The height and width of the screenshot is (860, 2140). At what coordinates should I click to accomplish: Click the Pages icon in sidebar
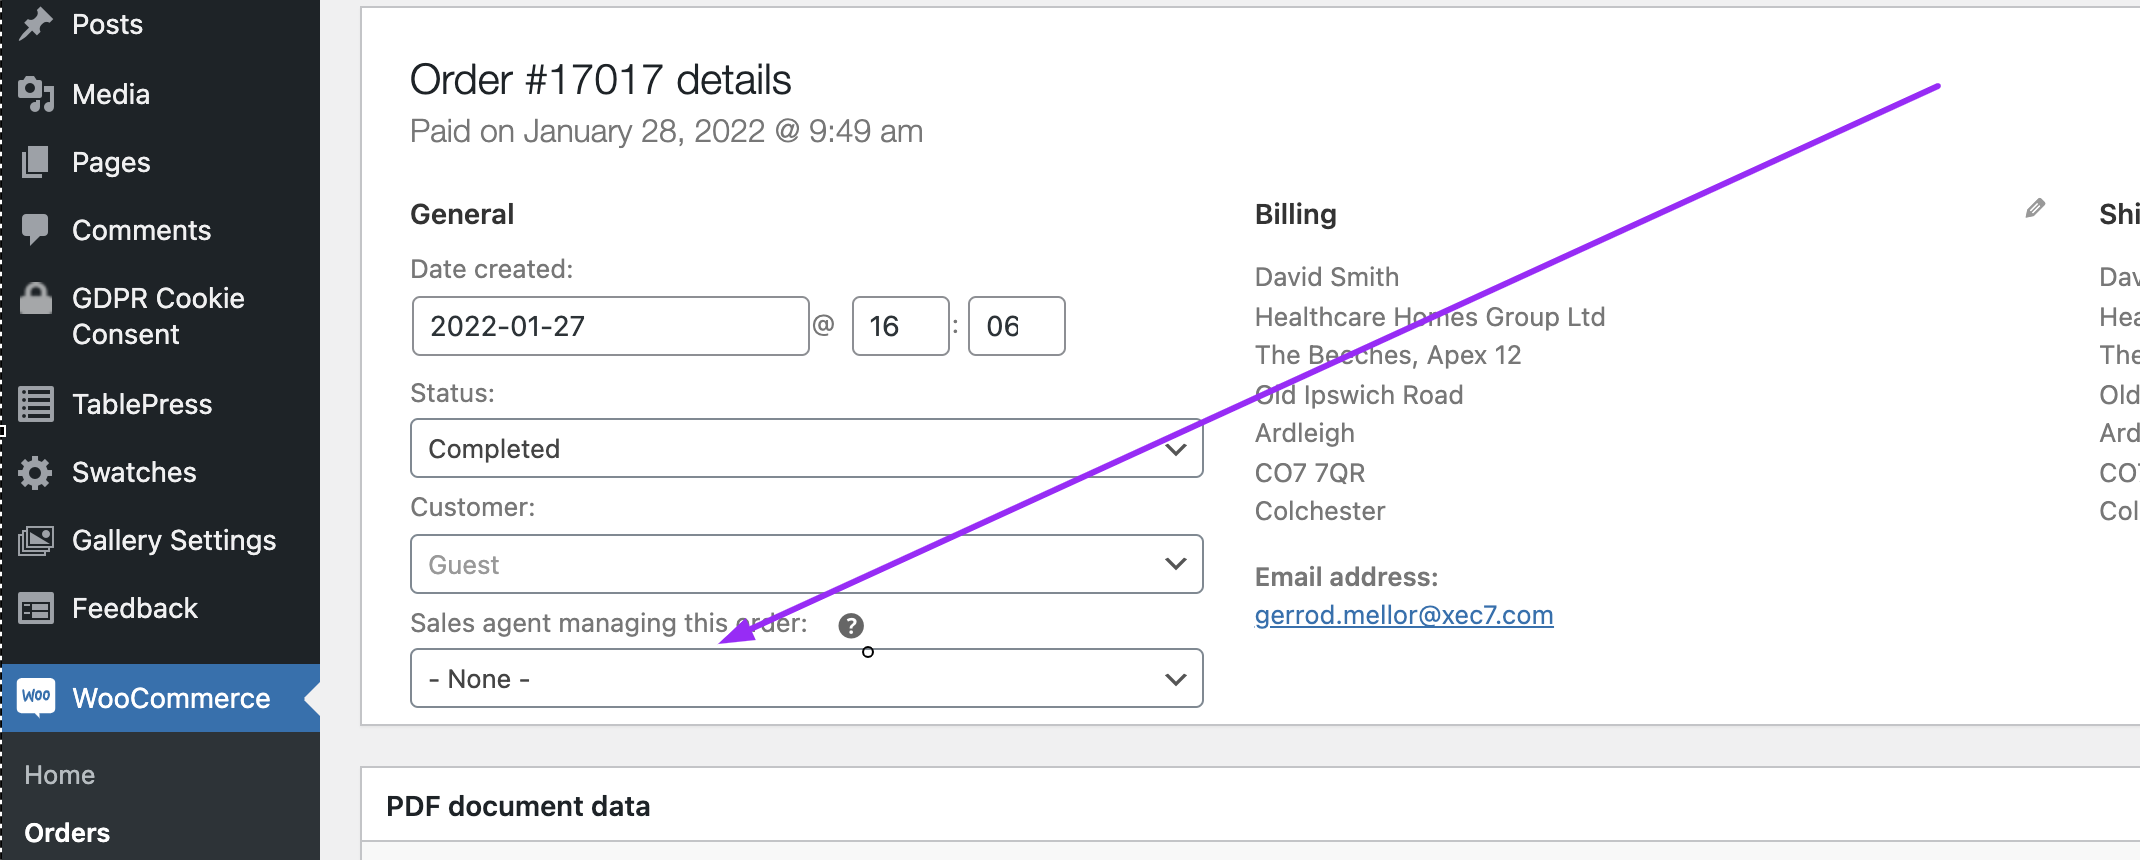[x=36, y=162]
